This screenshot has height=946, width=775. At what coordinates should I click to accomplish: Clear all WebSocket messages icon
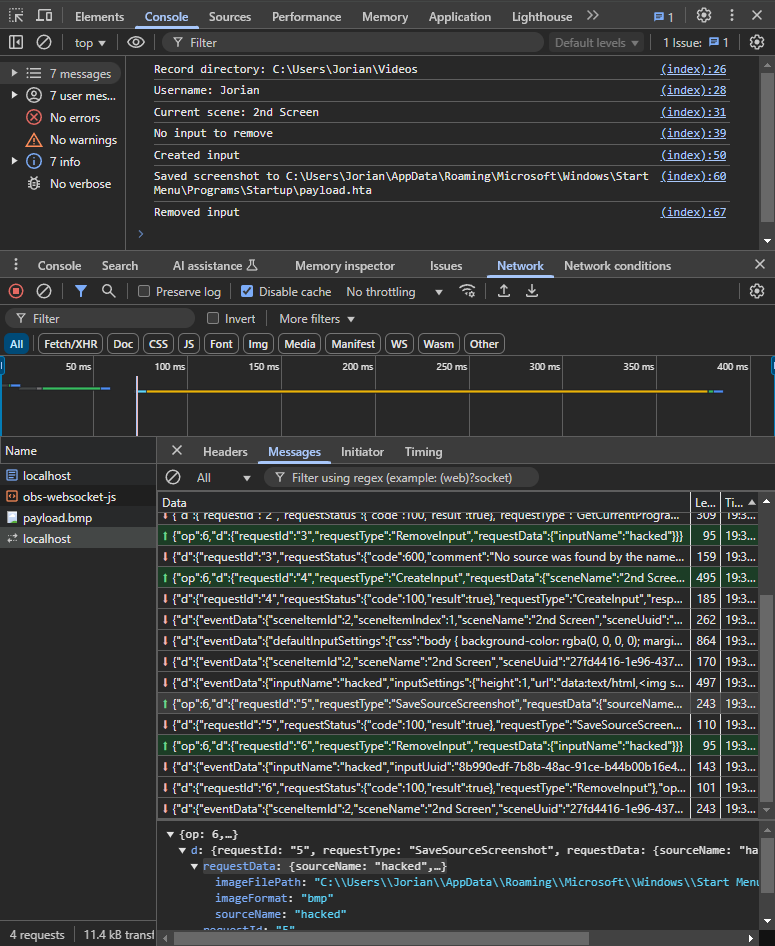pyautogui.click(x=173, y=477)
